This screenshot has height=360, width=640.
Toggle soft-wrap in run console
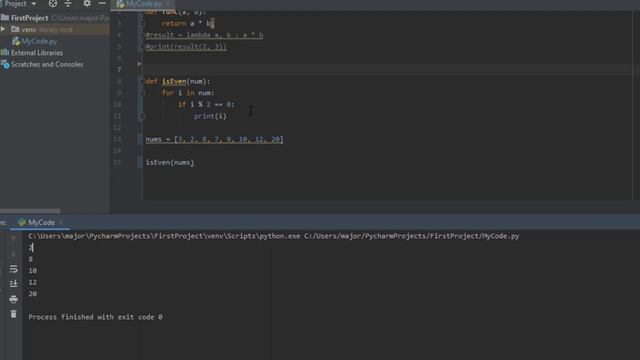pyautogui.click(x=13, y=269)
